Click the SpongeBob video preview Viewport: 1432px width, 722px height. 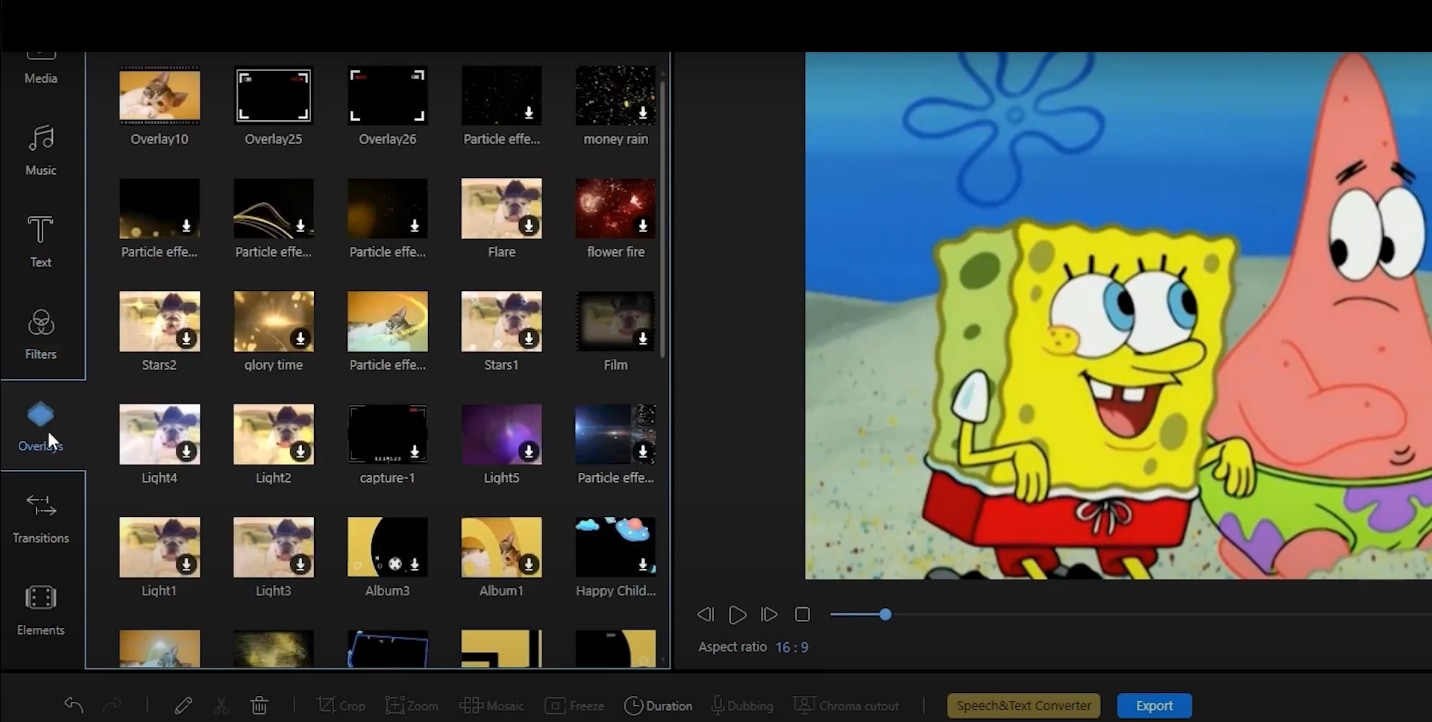point(1119,315)
